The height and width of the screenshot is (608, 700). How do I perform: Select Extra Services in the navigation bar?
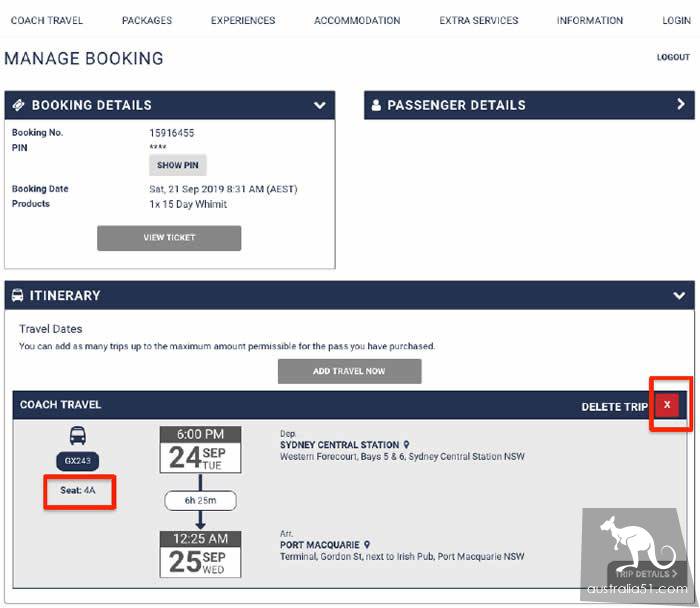tap(479, 20)
